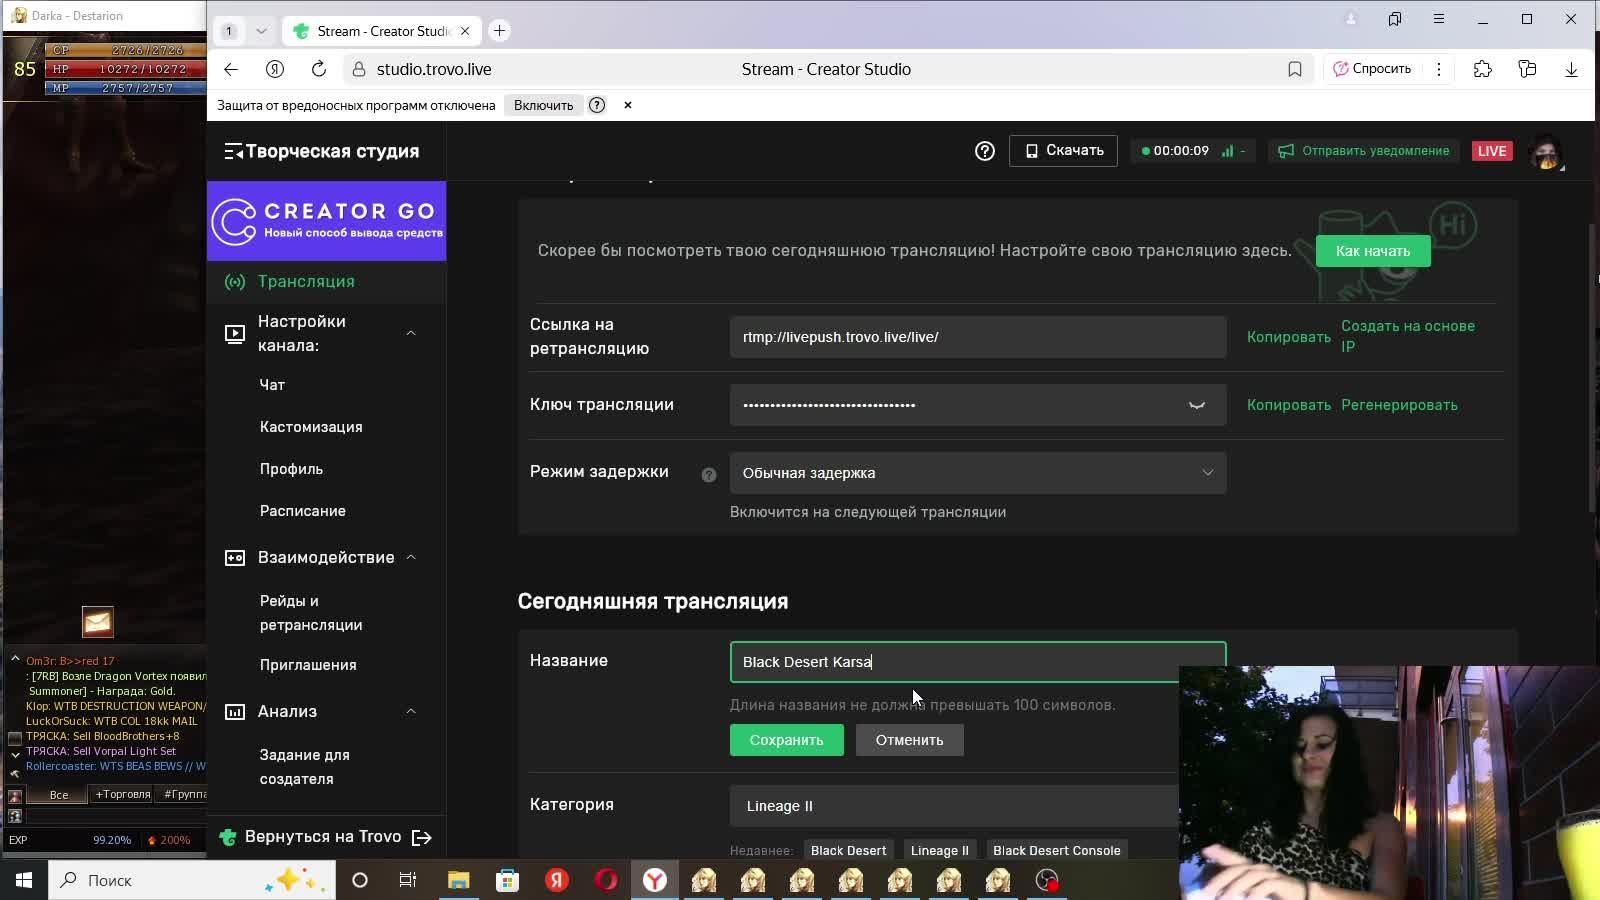Collapse the Настройки канала section
1600x900 pixels.
click(411, 333)
